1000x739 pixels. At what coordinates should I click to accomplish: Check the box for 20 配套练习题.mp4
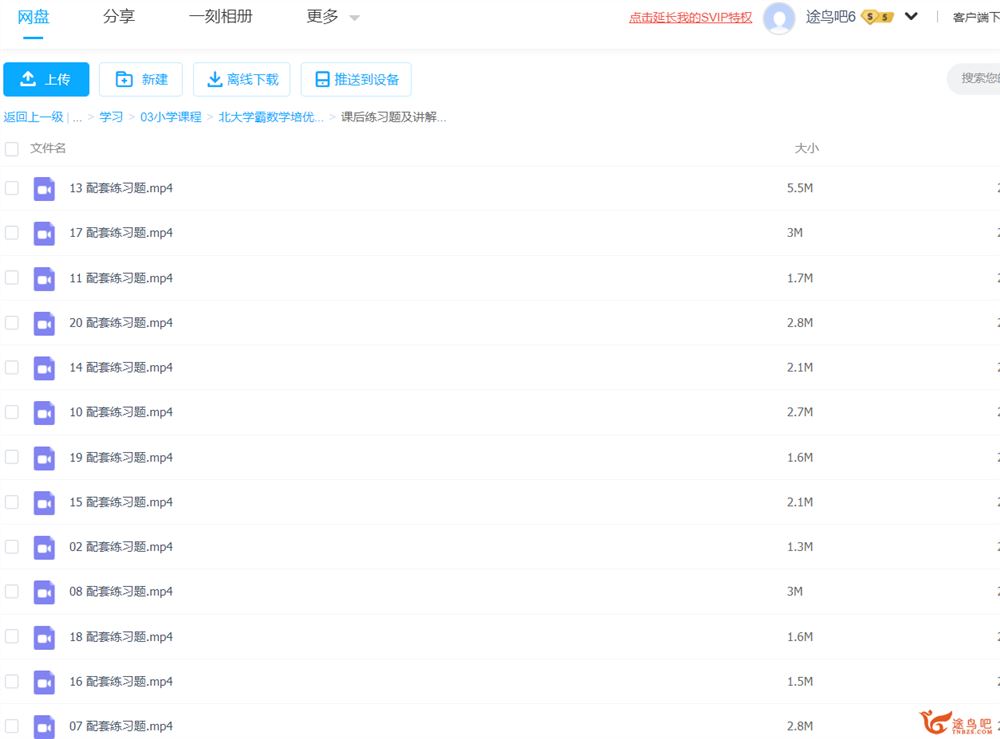click(x=11, y=323)
